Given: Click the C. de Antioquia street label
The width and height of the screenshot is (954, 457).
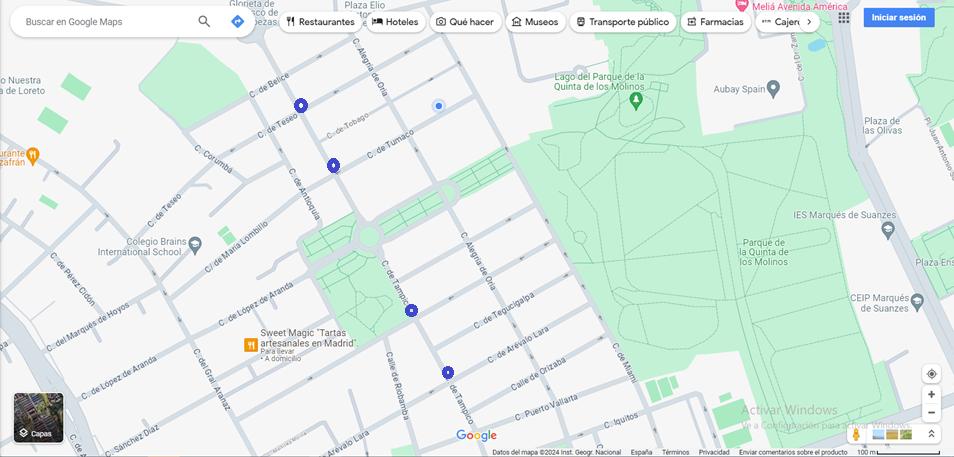Looking at the screenshot, I should (x=306, y=195).
